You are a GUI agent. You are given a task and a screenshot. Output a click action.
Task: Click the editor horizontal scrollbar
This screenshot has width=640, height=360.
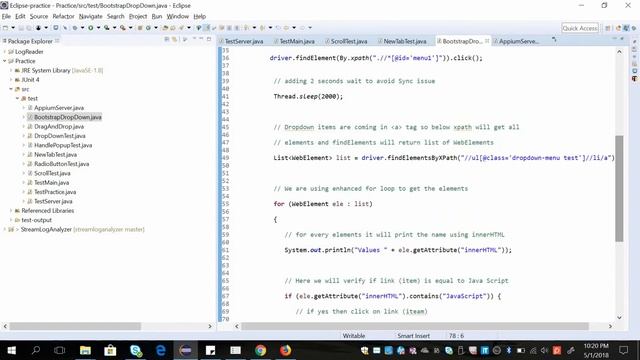click(415, 326)
